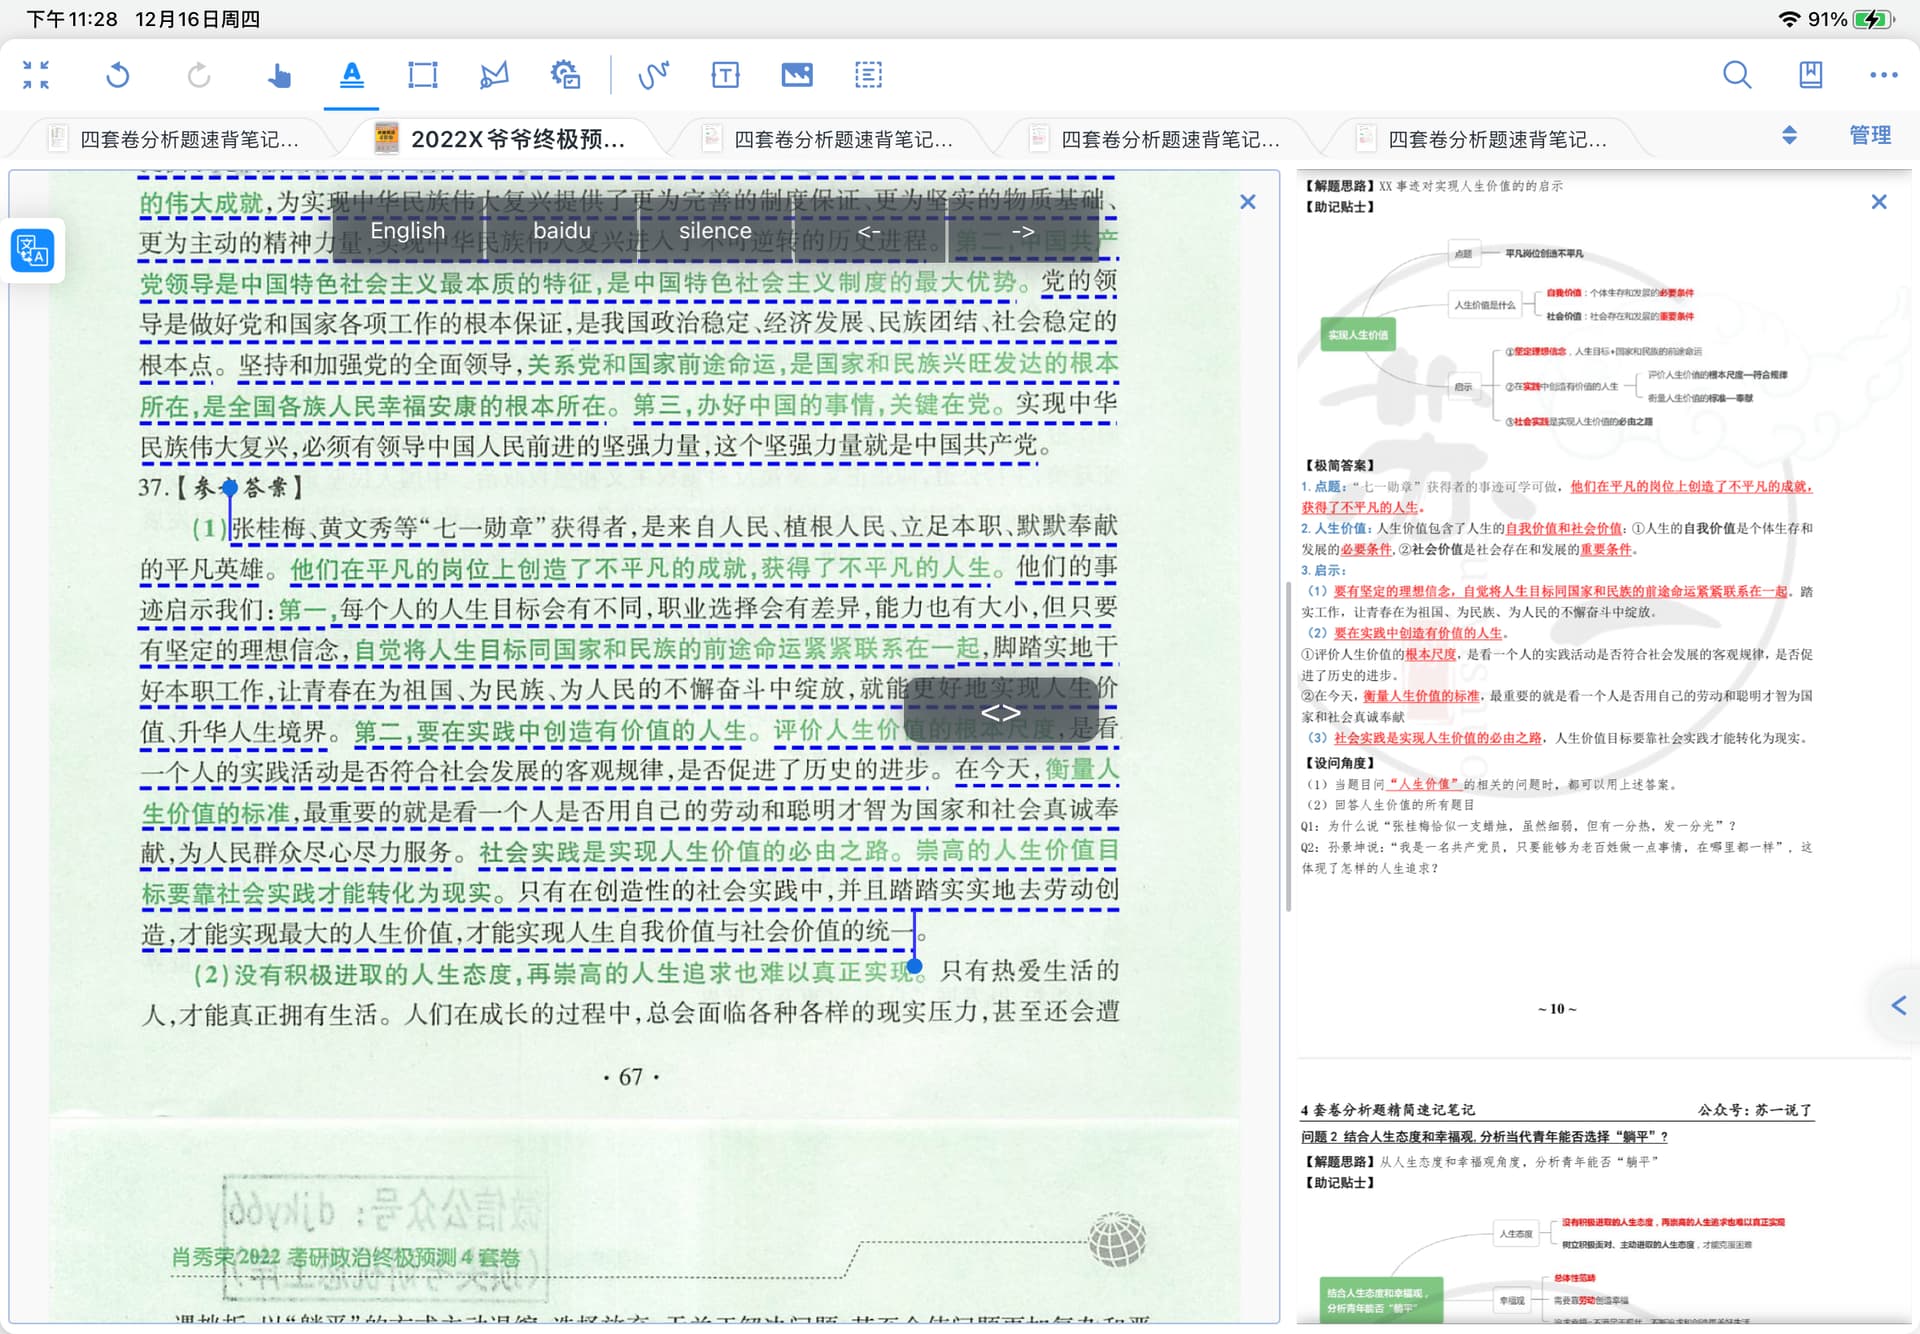Select the freehand ink drawing tool
The height and width of the screenshot is (1334, 1920).
coord(654,75)
